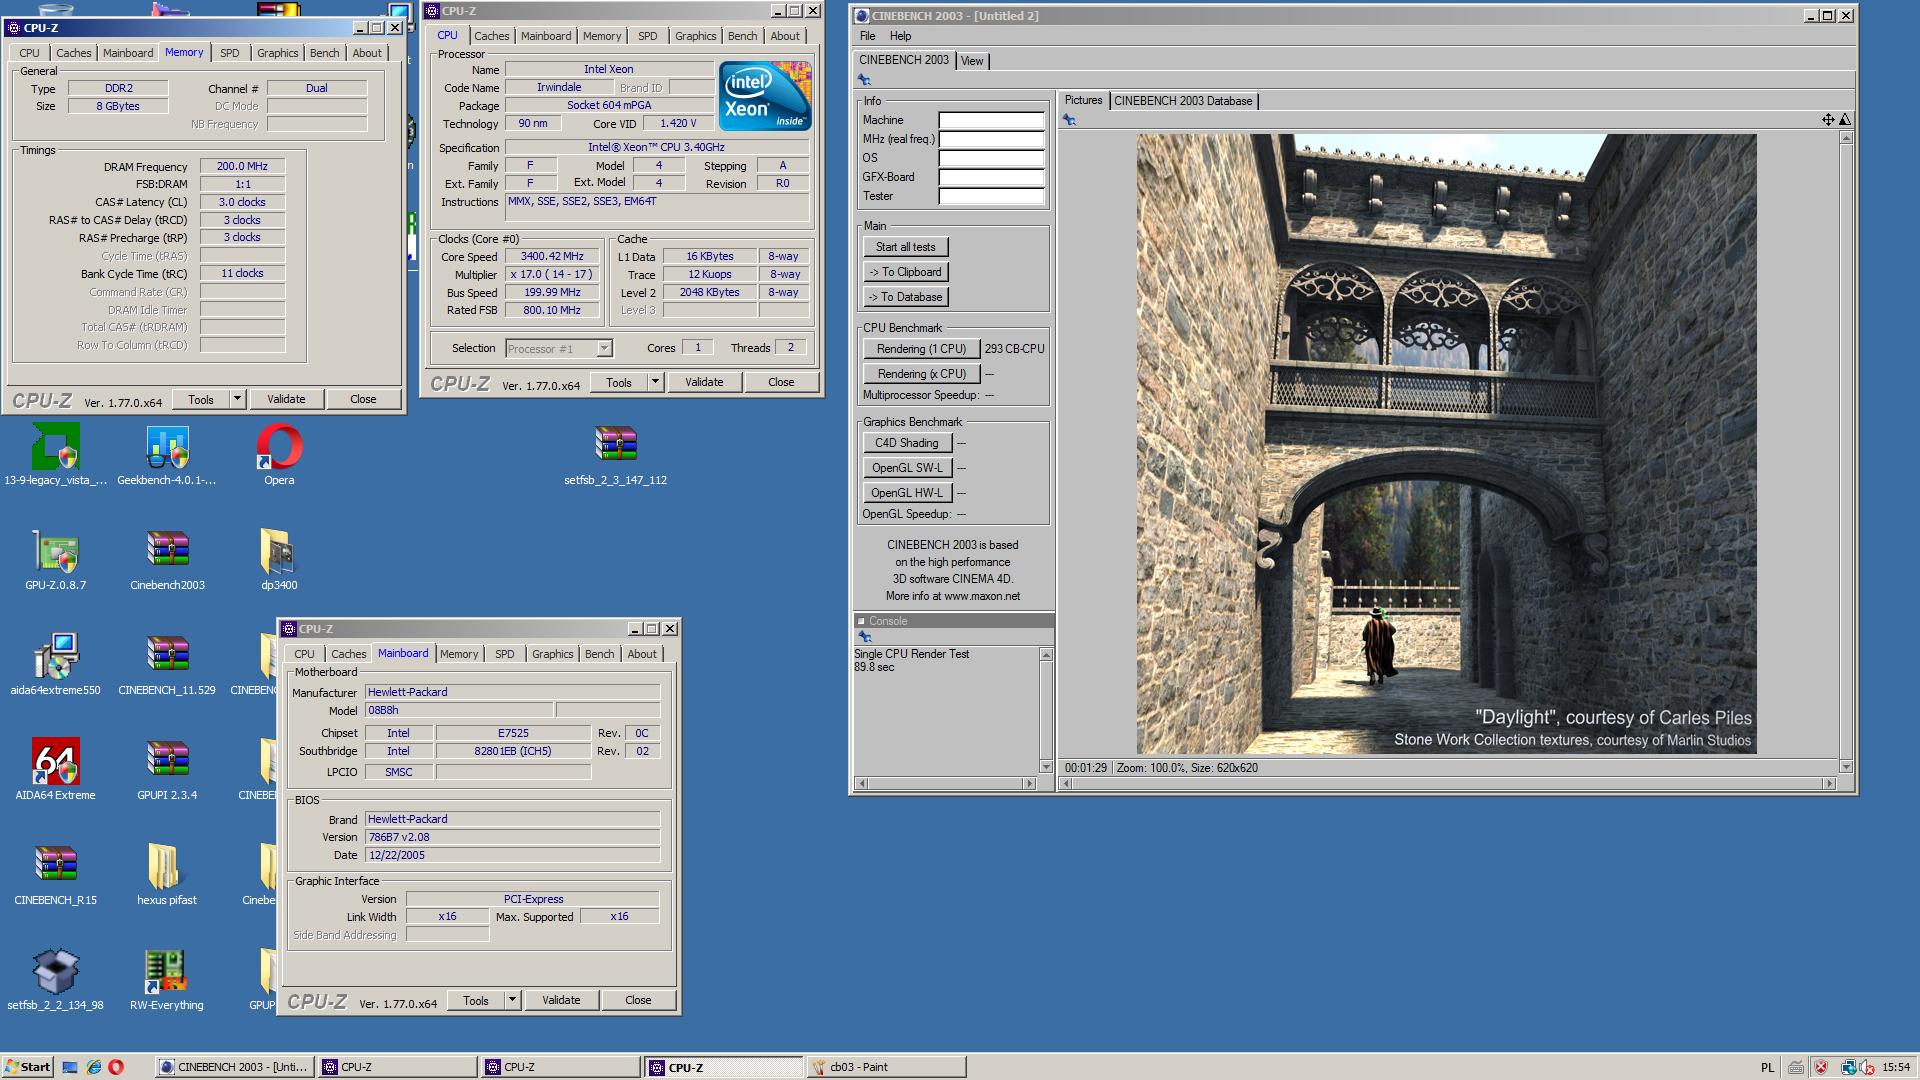Viewport: 1920px width, 1080px height.
Task: Launch the RW-Everything shortcut
Action: pyautogui.click(x=167, y=972)
